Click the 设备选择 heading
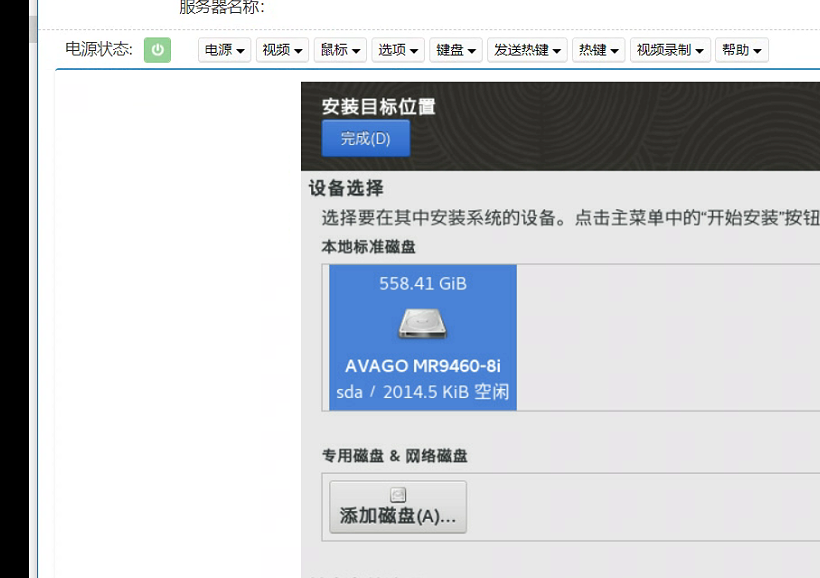The width and height of the screenshot is (820, 578). pyautogui.click(x=346, y=188)
